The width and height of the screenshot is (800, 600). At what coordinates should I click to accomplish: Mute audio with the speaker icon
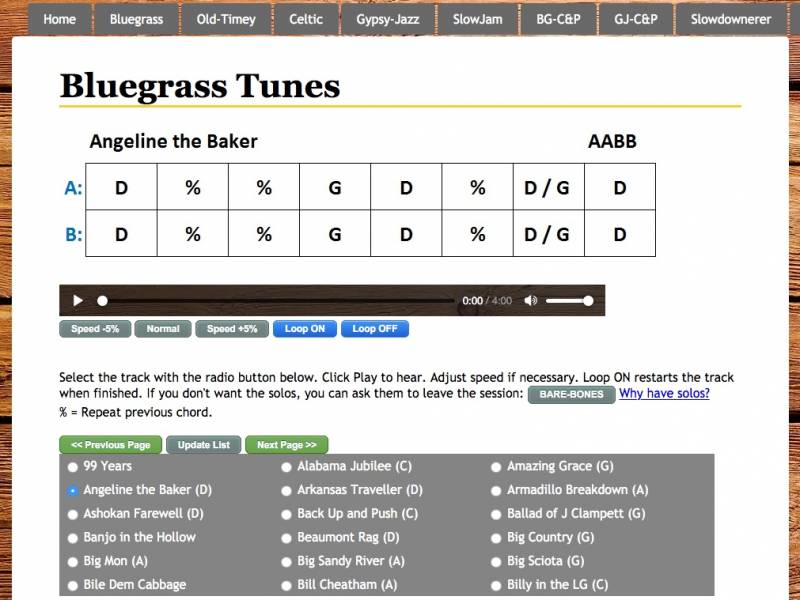coord(531,300)
